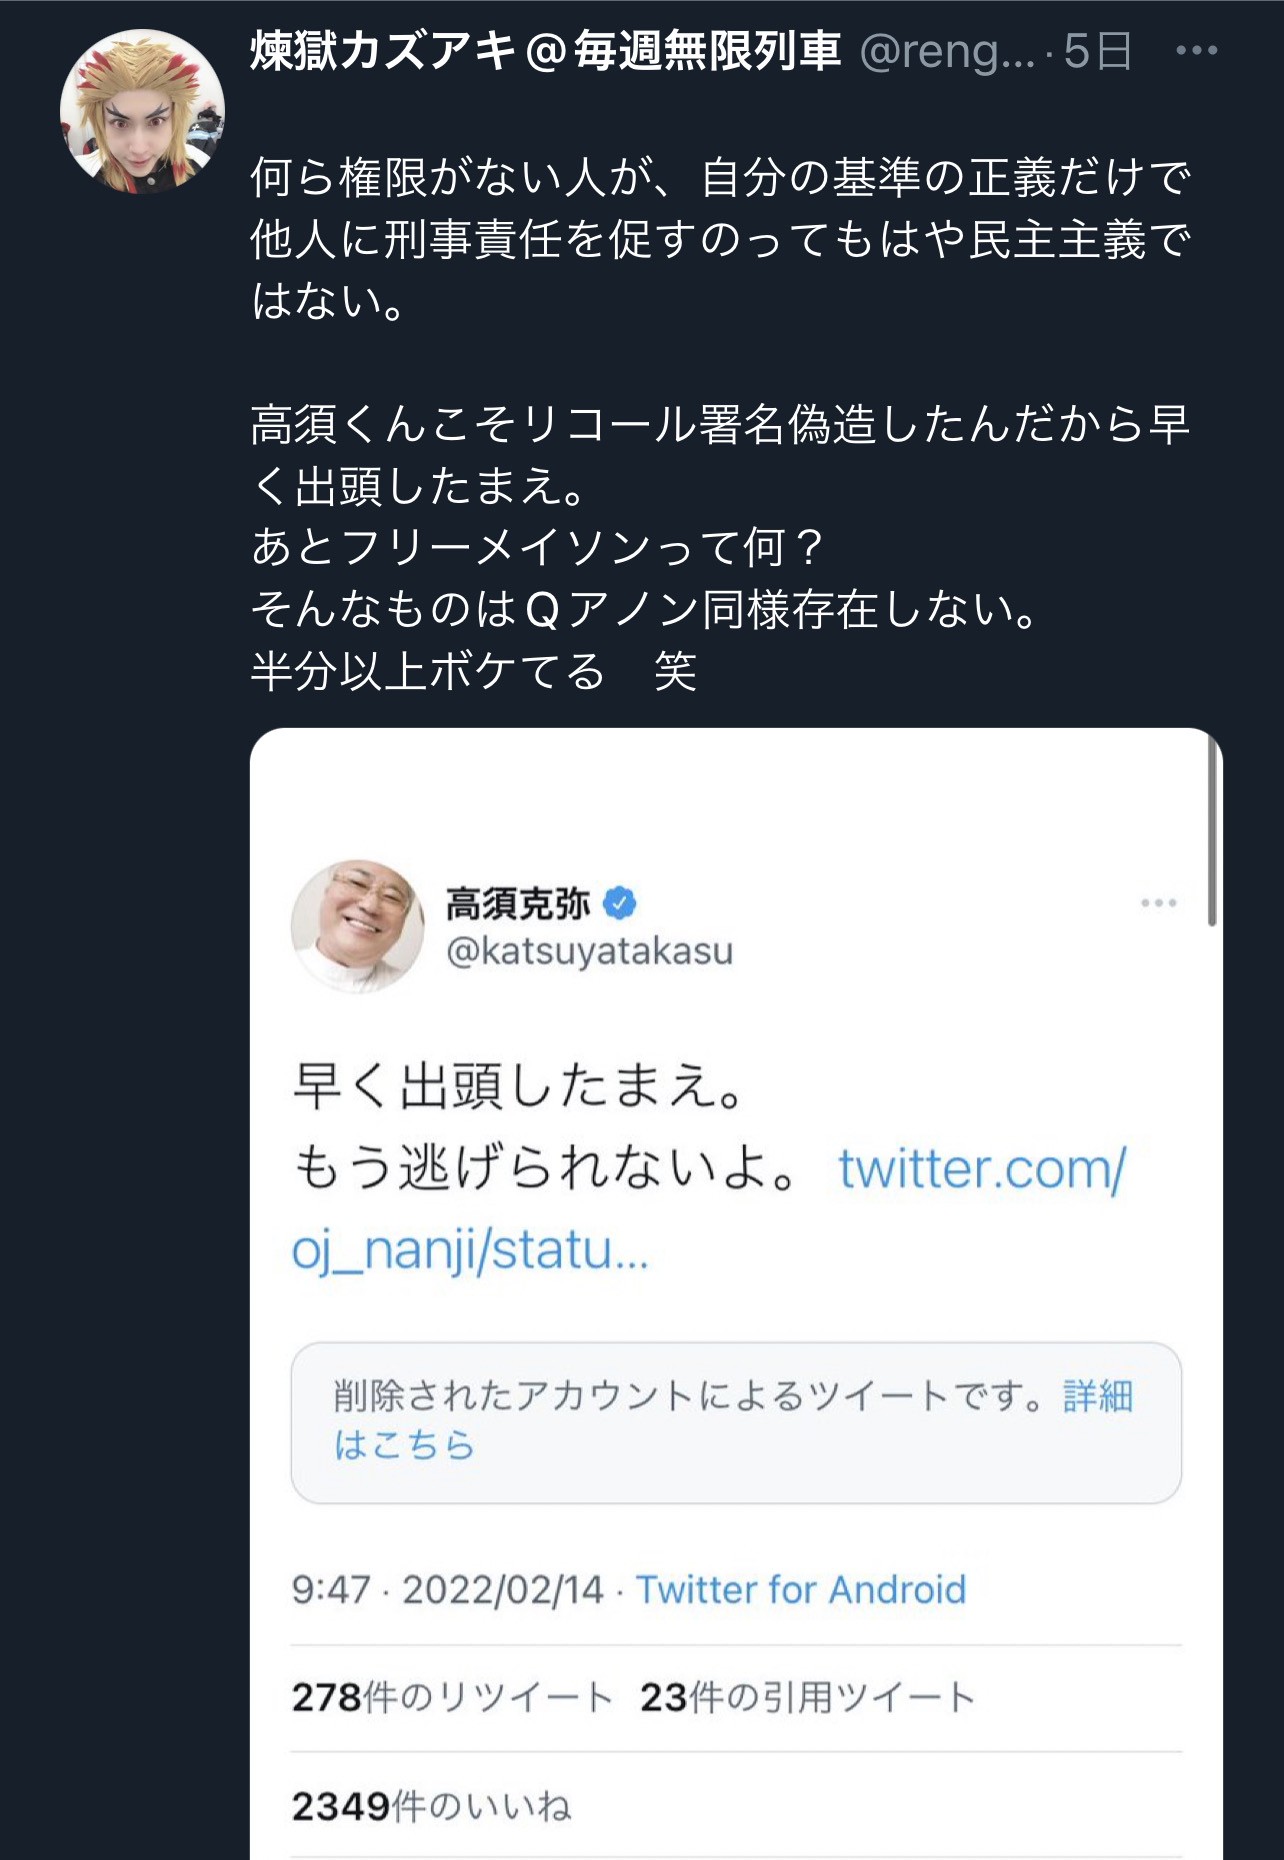Viewport: 1284px width, 1860px height.
Task: Show the 23件の引用ツイート list
Action: coord(807,1697)
